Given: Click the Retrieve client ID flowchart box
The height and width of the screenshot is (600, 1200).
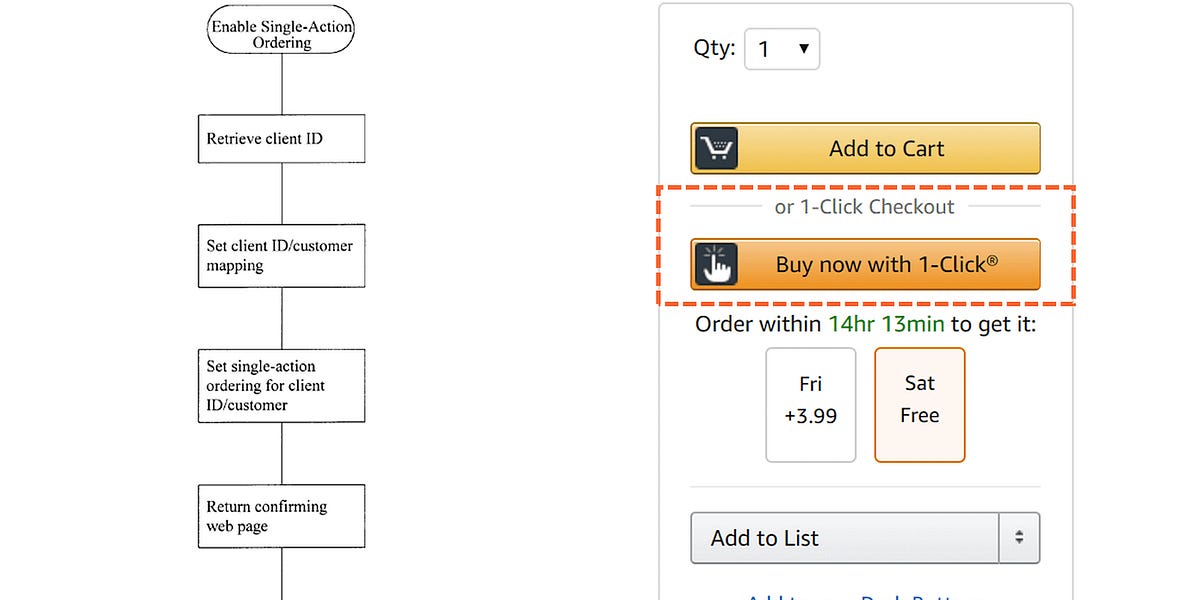Looking at the screenshot, I should coord(281,138).
